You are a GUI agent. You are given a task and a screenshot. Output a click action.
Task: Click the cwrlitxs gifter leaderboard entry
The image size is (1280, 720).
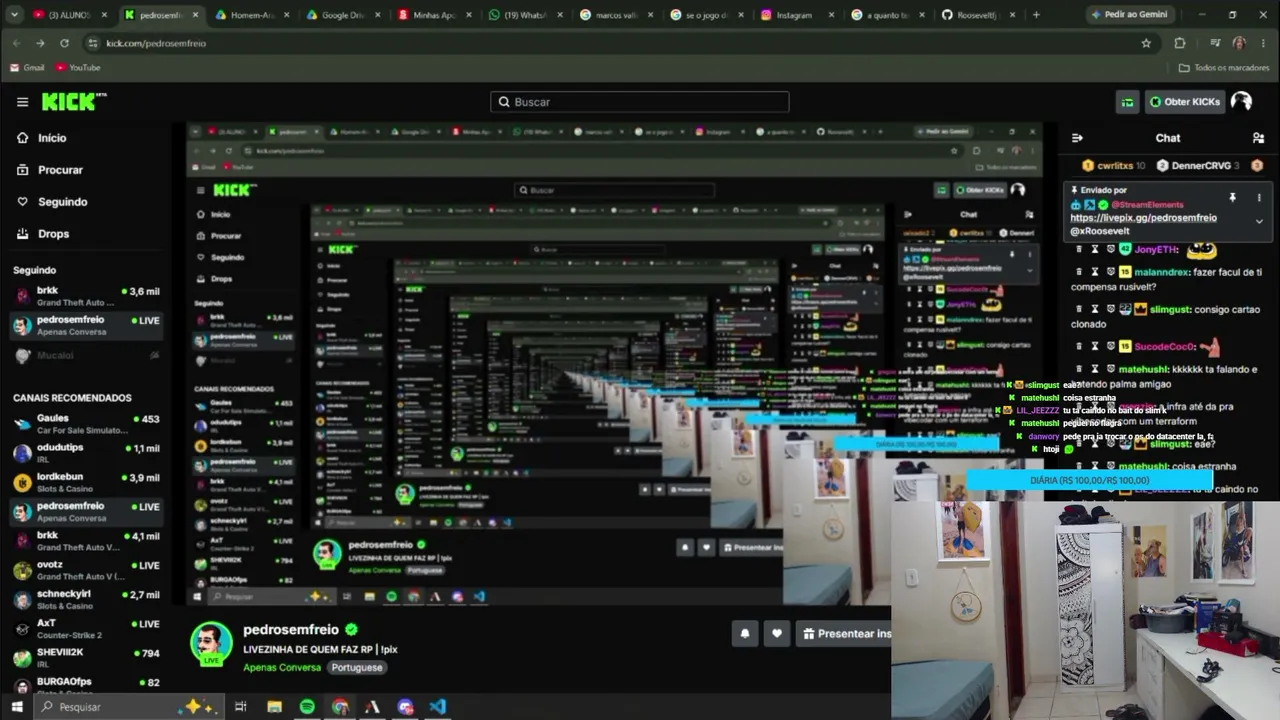1113,165
